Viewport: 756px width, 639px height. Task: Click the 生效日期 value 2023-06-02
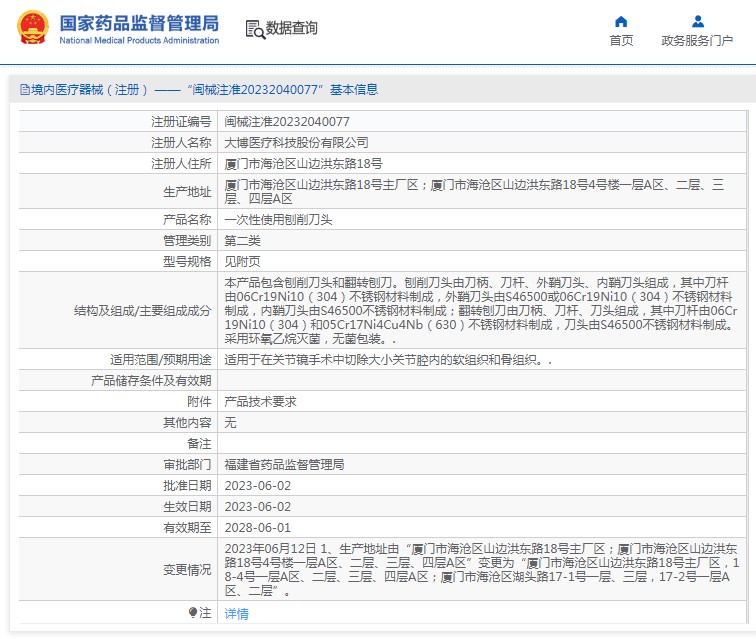click(x=258, y=506)
